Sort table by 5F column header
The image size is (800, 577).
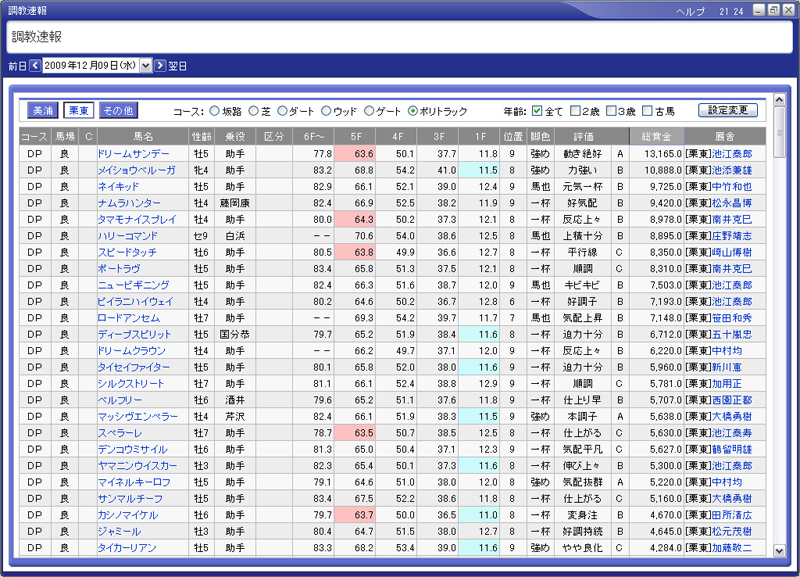point(356,136)
